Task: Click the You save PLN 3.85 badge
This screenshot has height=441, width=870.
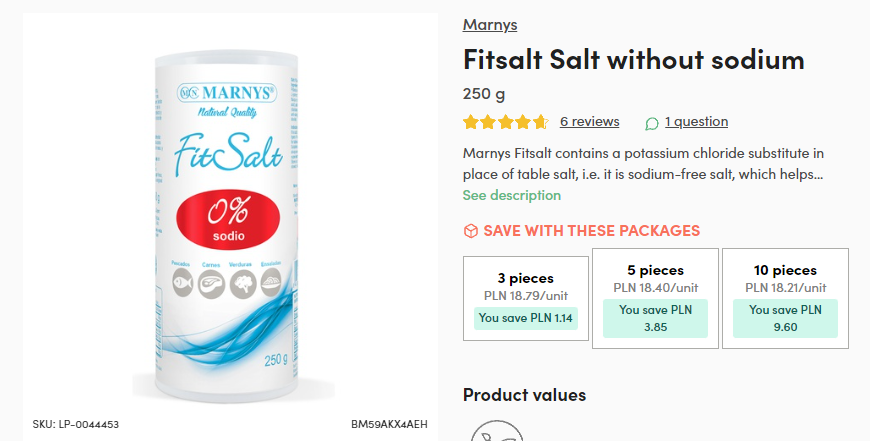Action: pos(655,318)
